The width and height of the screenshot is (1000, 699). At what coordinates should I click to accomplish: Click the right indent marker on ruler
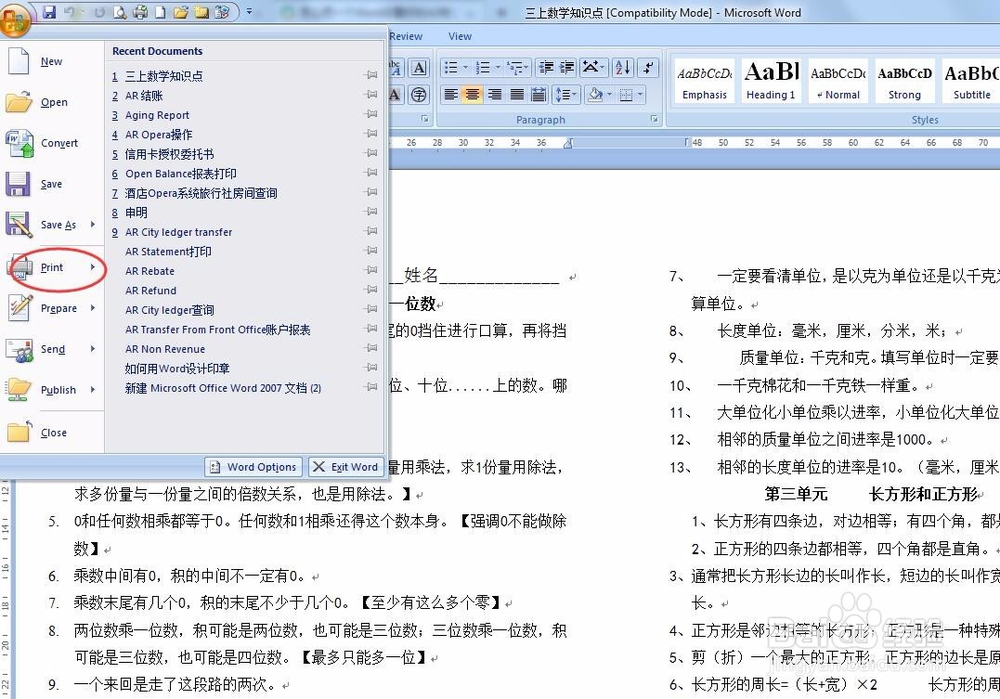pos(568,143)
